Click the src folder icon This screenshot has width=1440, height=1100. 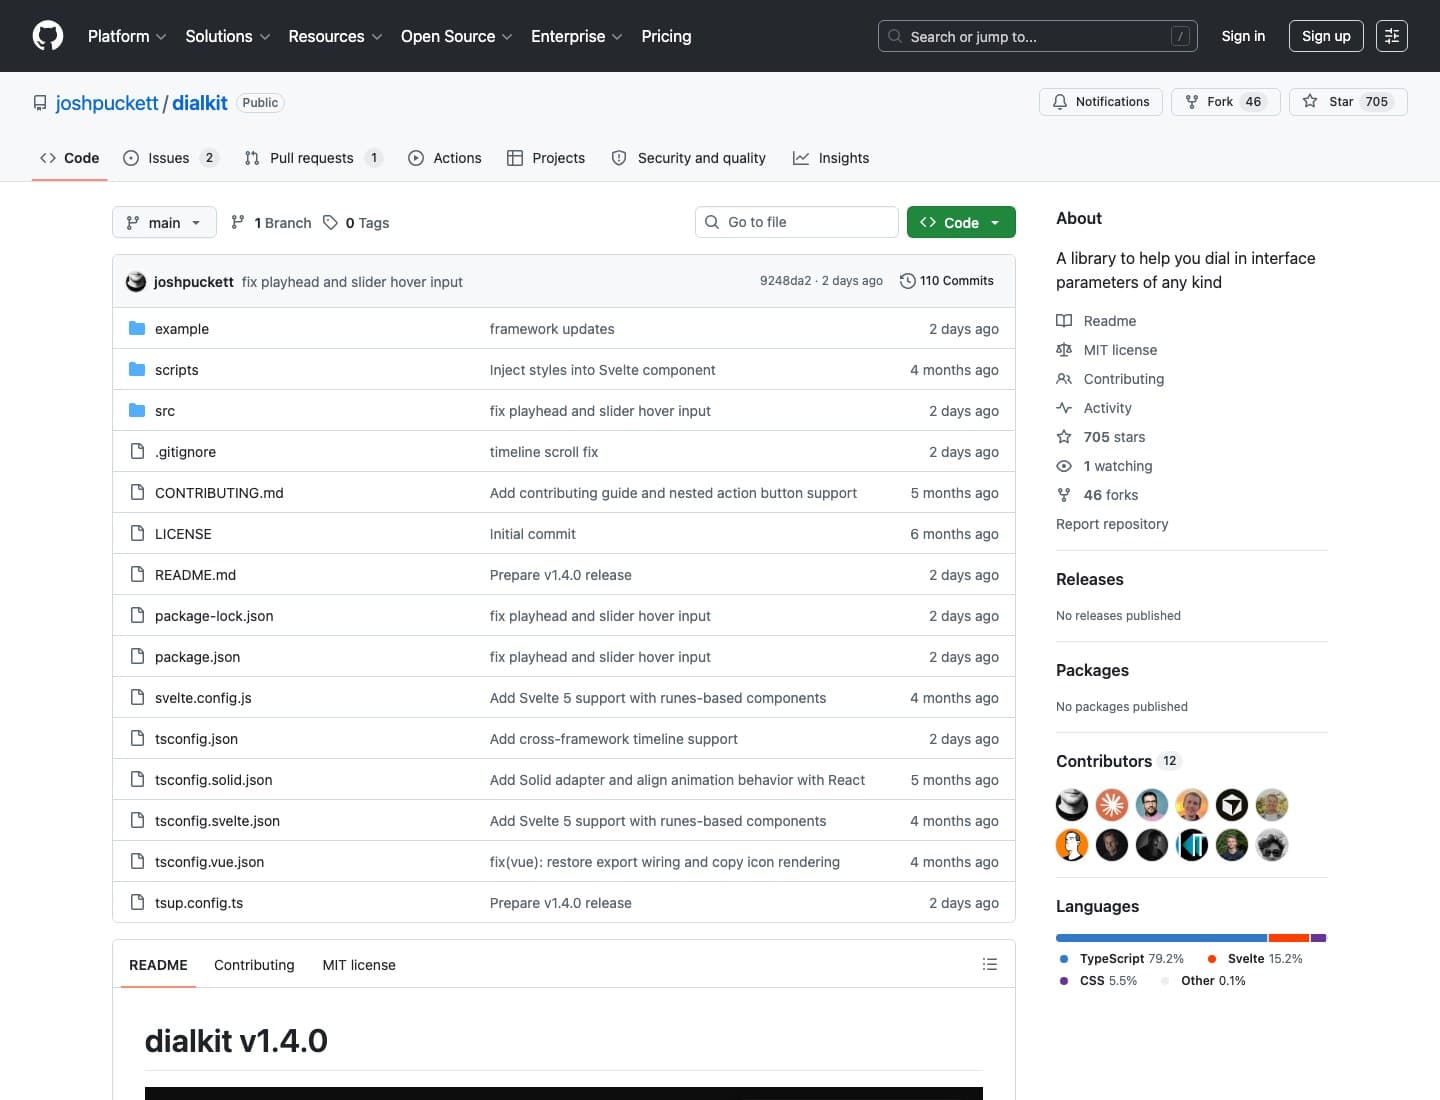pyautogui.click(x=137, y=410)
